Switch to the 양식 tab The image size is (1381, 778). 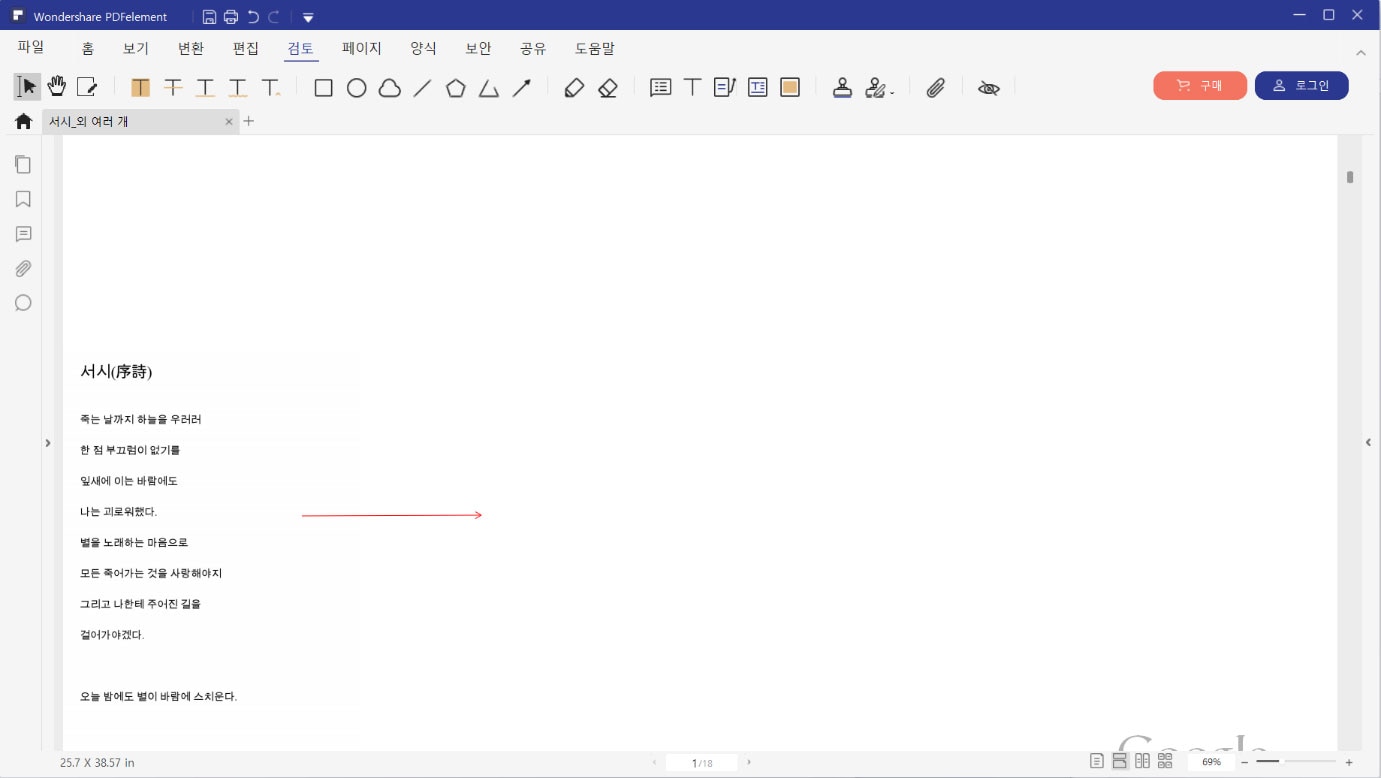tap(424, 48)
